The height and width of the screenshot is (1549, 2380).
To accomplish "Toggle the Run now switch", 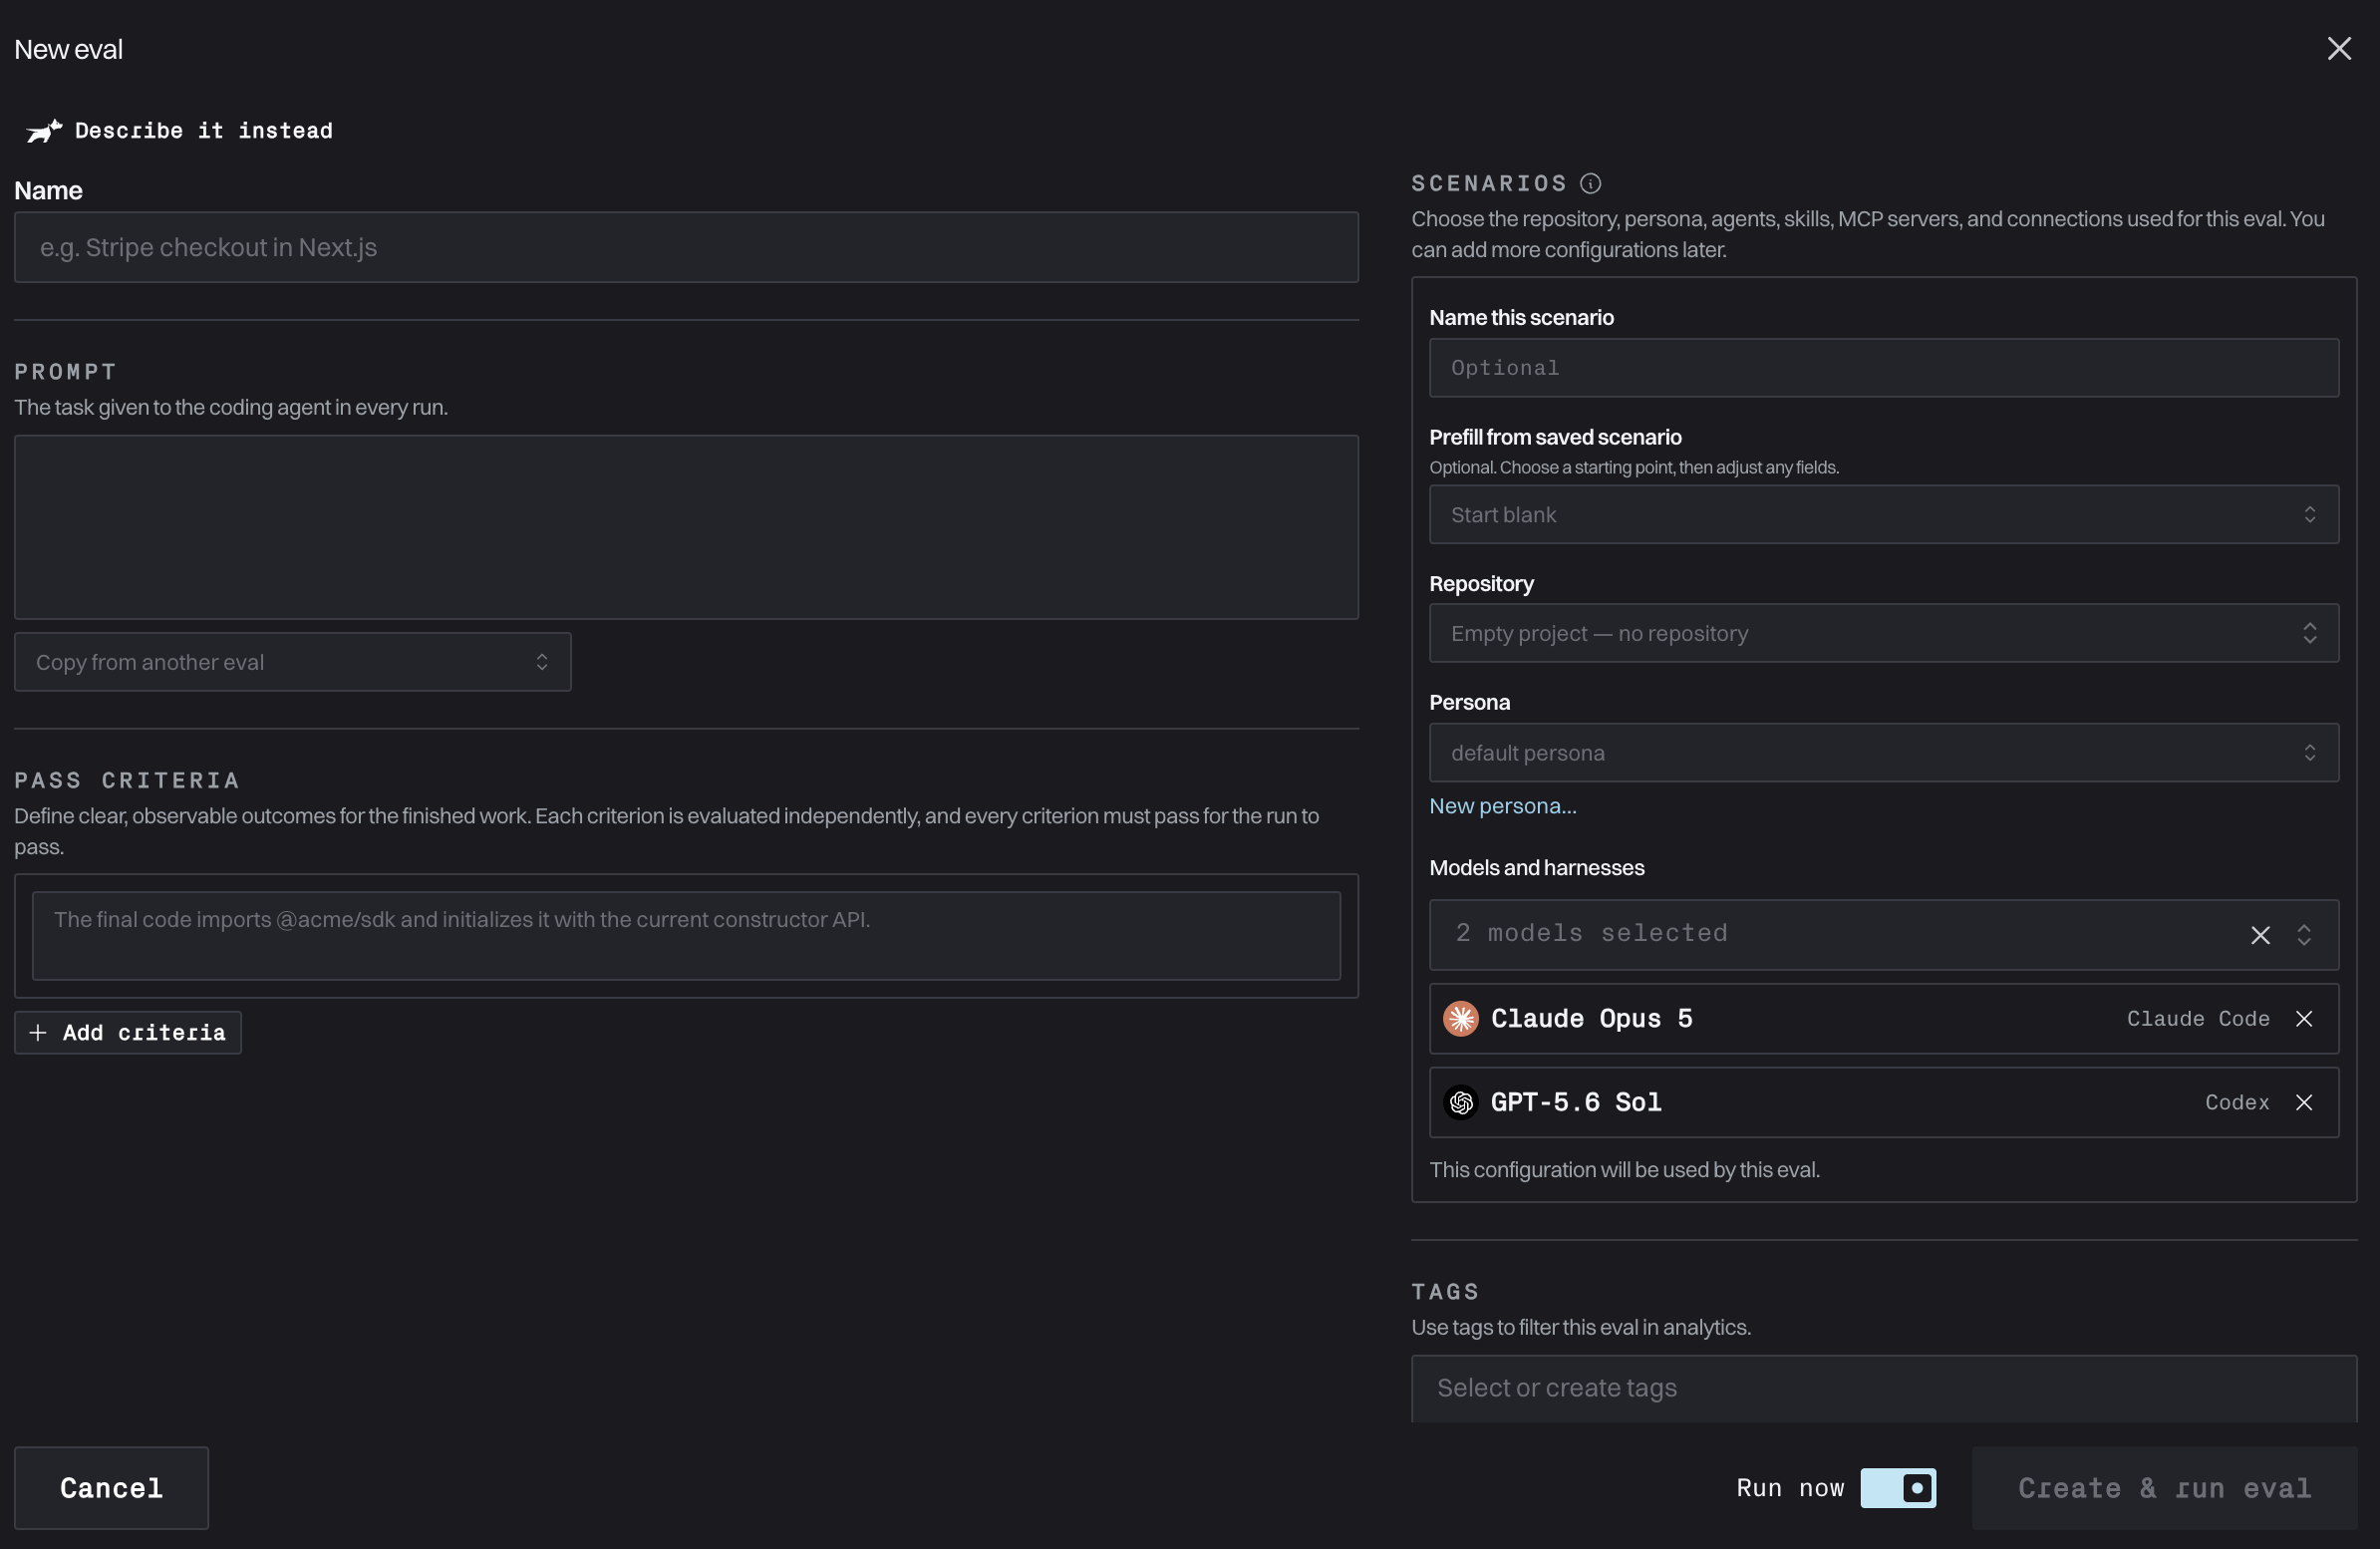I will [1898, 1488].
